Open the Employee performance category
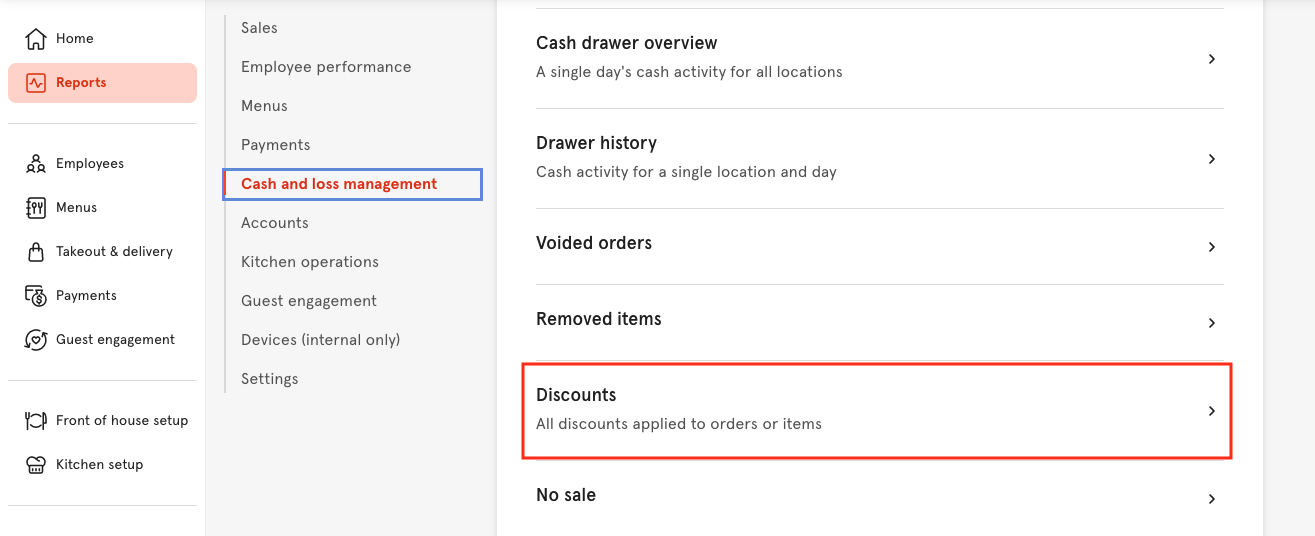Screen dimensions: 1315x536 click(326, 67)
